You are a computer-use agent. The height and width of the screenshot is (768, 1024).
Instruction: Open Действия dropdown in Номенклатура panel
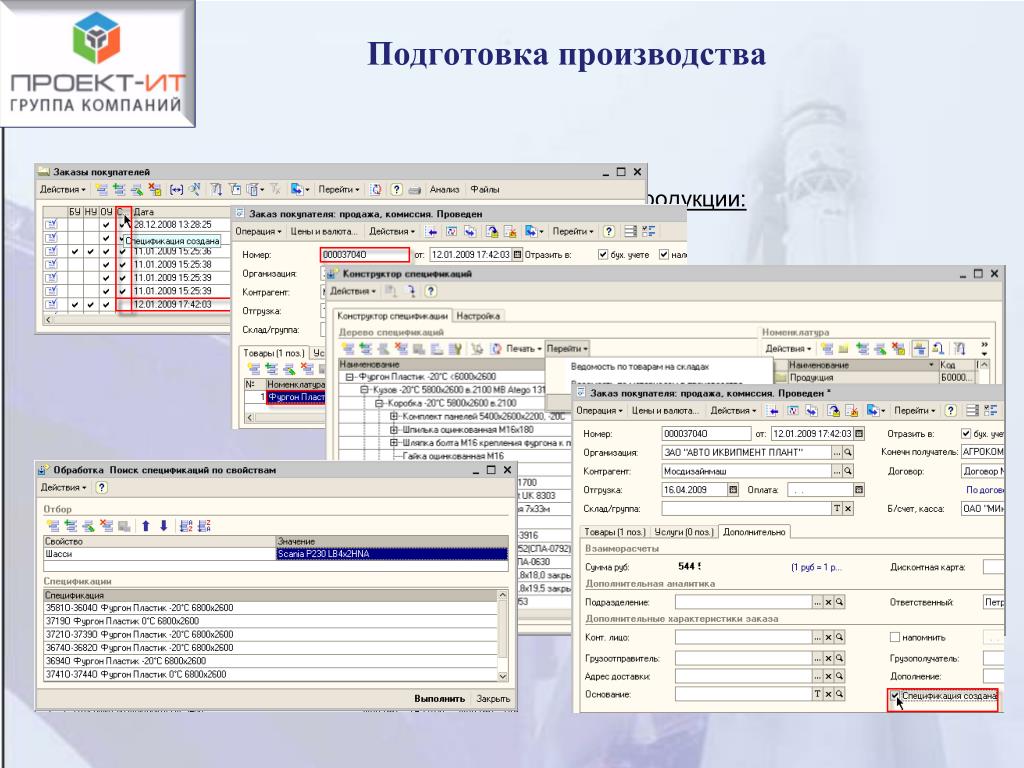(788, 349)
